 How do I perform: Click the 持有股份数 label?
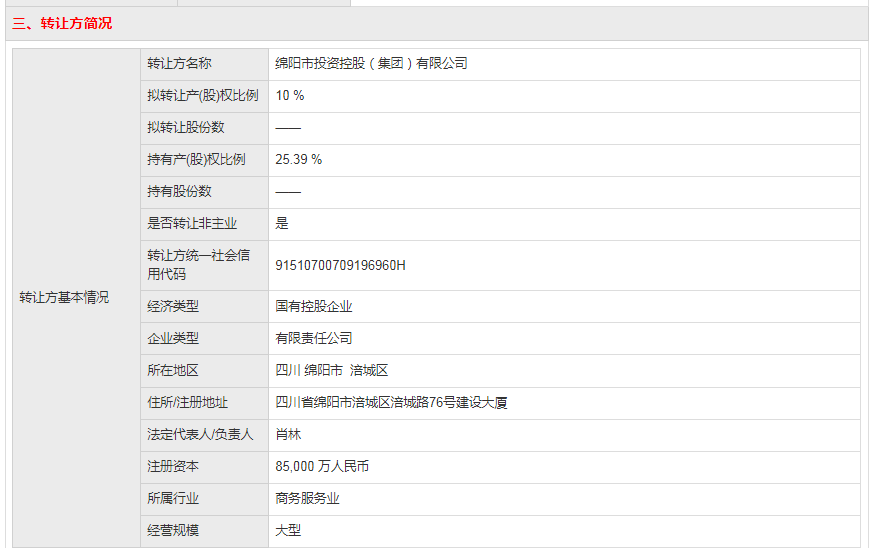pos(179,192)
